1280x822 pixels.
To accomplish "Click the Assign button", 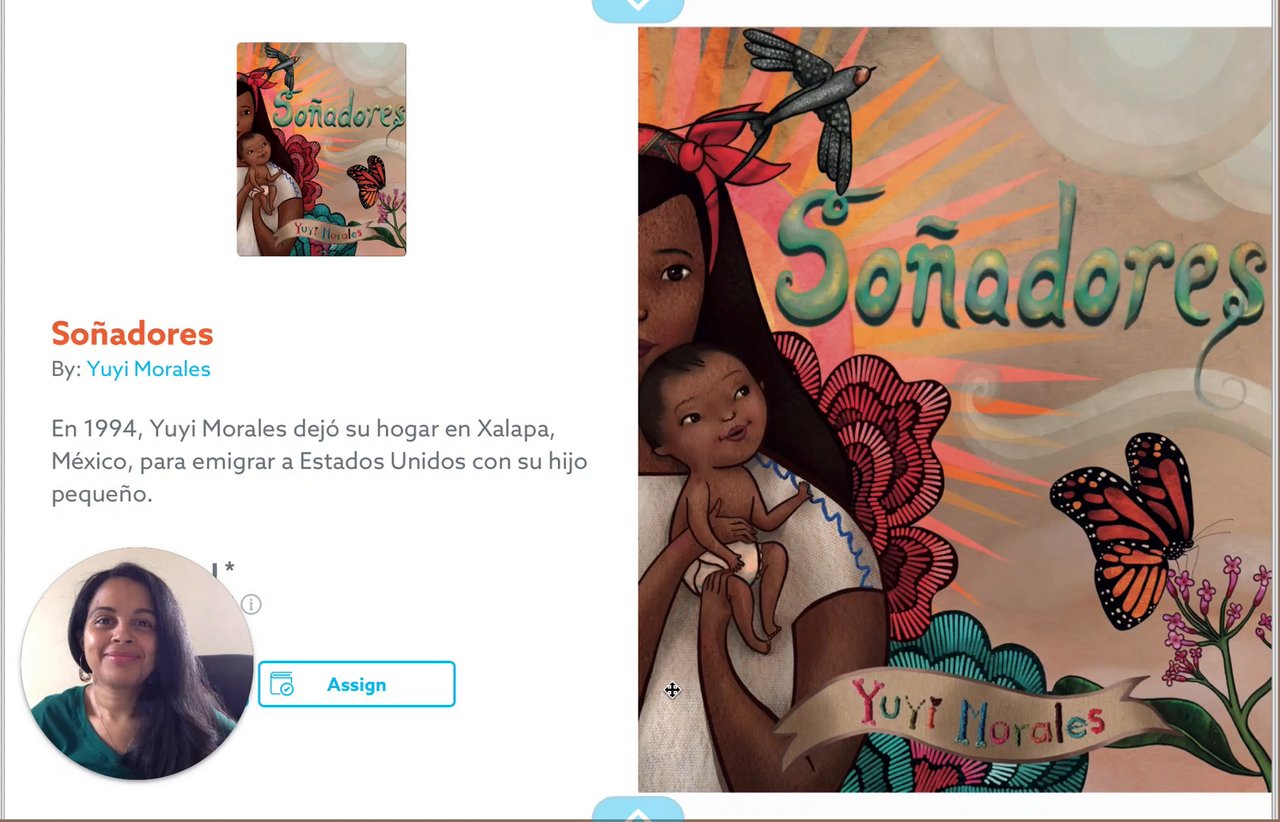I will [x=356, y=684].
